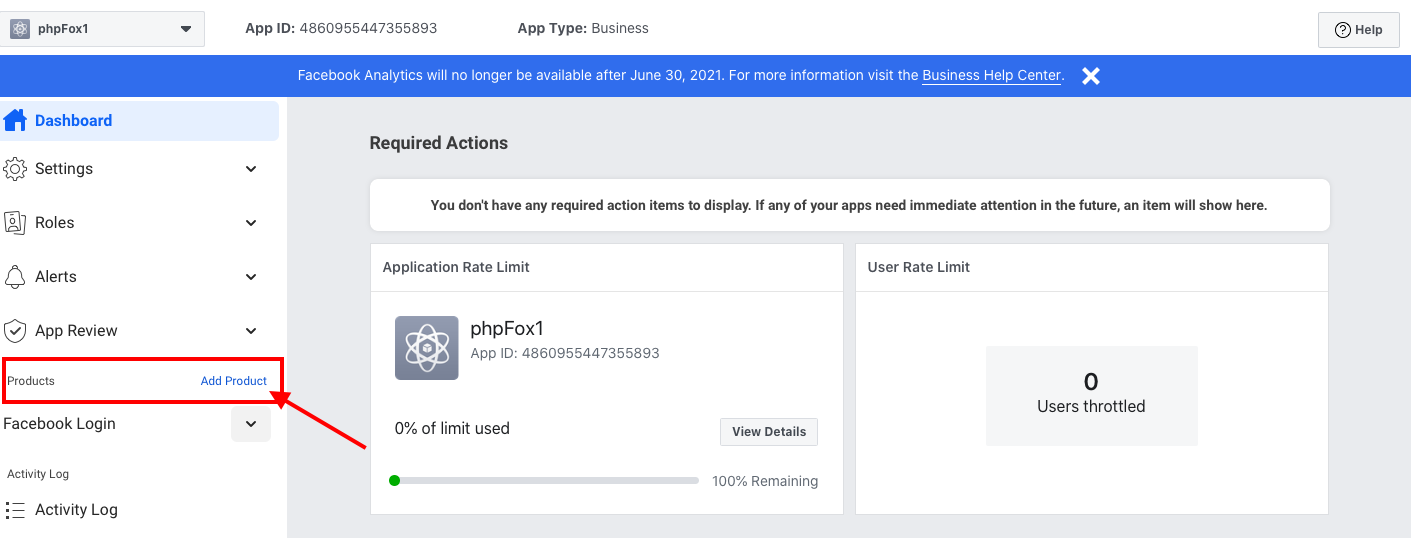Click the Dashboard home icon
Screen dimensions: 1411x538
[x=15, y=121]
